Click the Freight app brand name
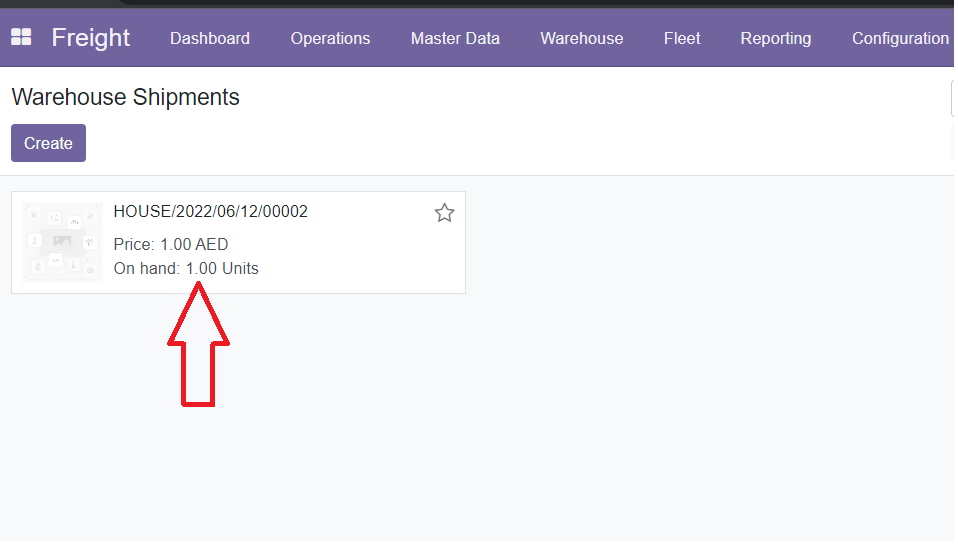 click(x=91, y=38)
